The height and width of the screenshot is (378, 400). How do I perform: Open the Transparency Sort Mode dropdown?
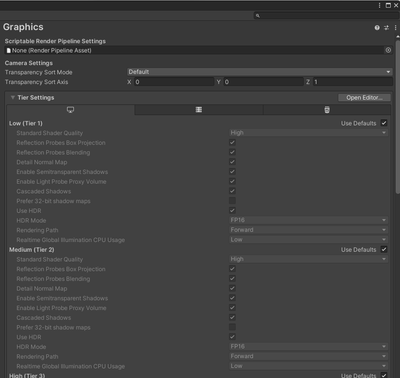[259, 72]
